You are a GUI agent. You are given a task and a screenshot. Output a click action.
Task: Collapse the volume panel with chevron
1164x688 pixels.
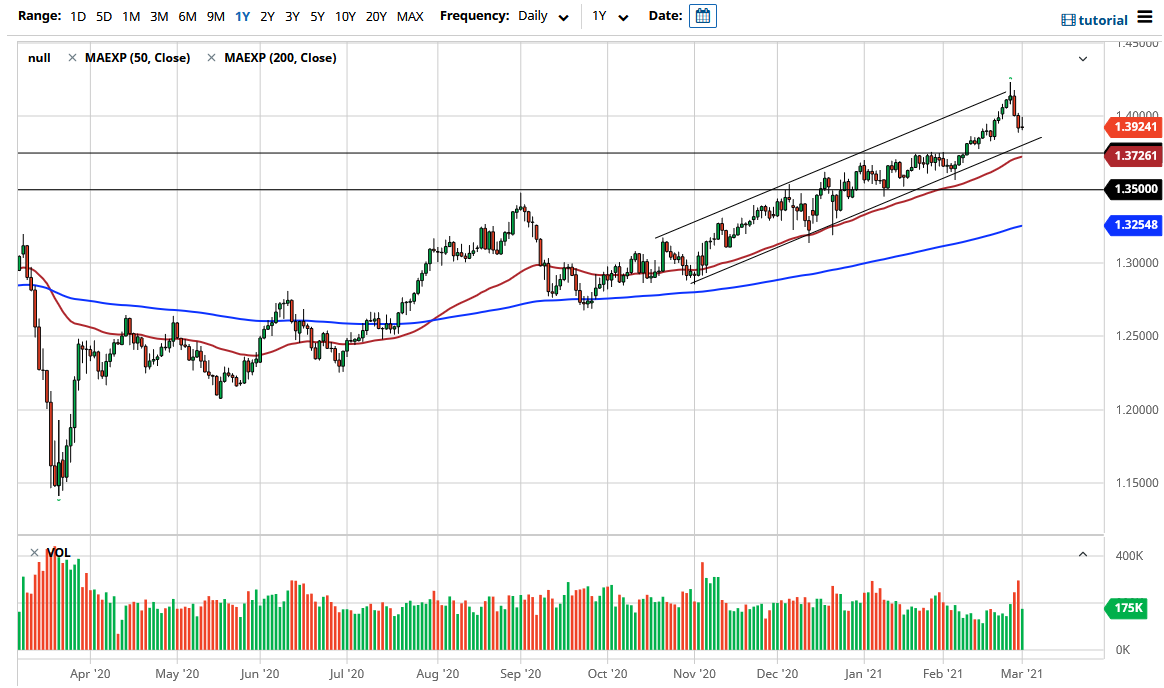[1082, 553]
